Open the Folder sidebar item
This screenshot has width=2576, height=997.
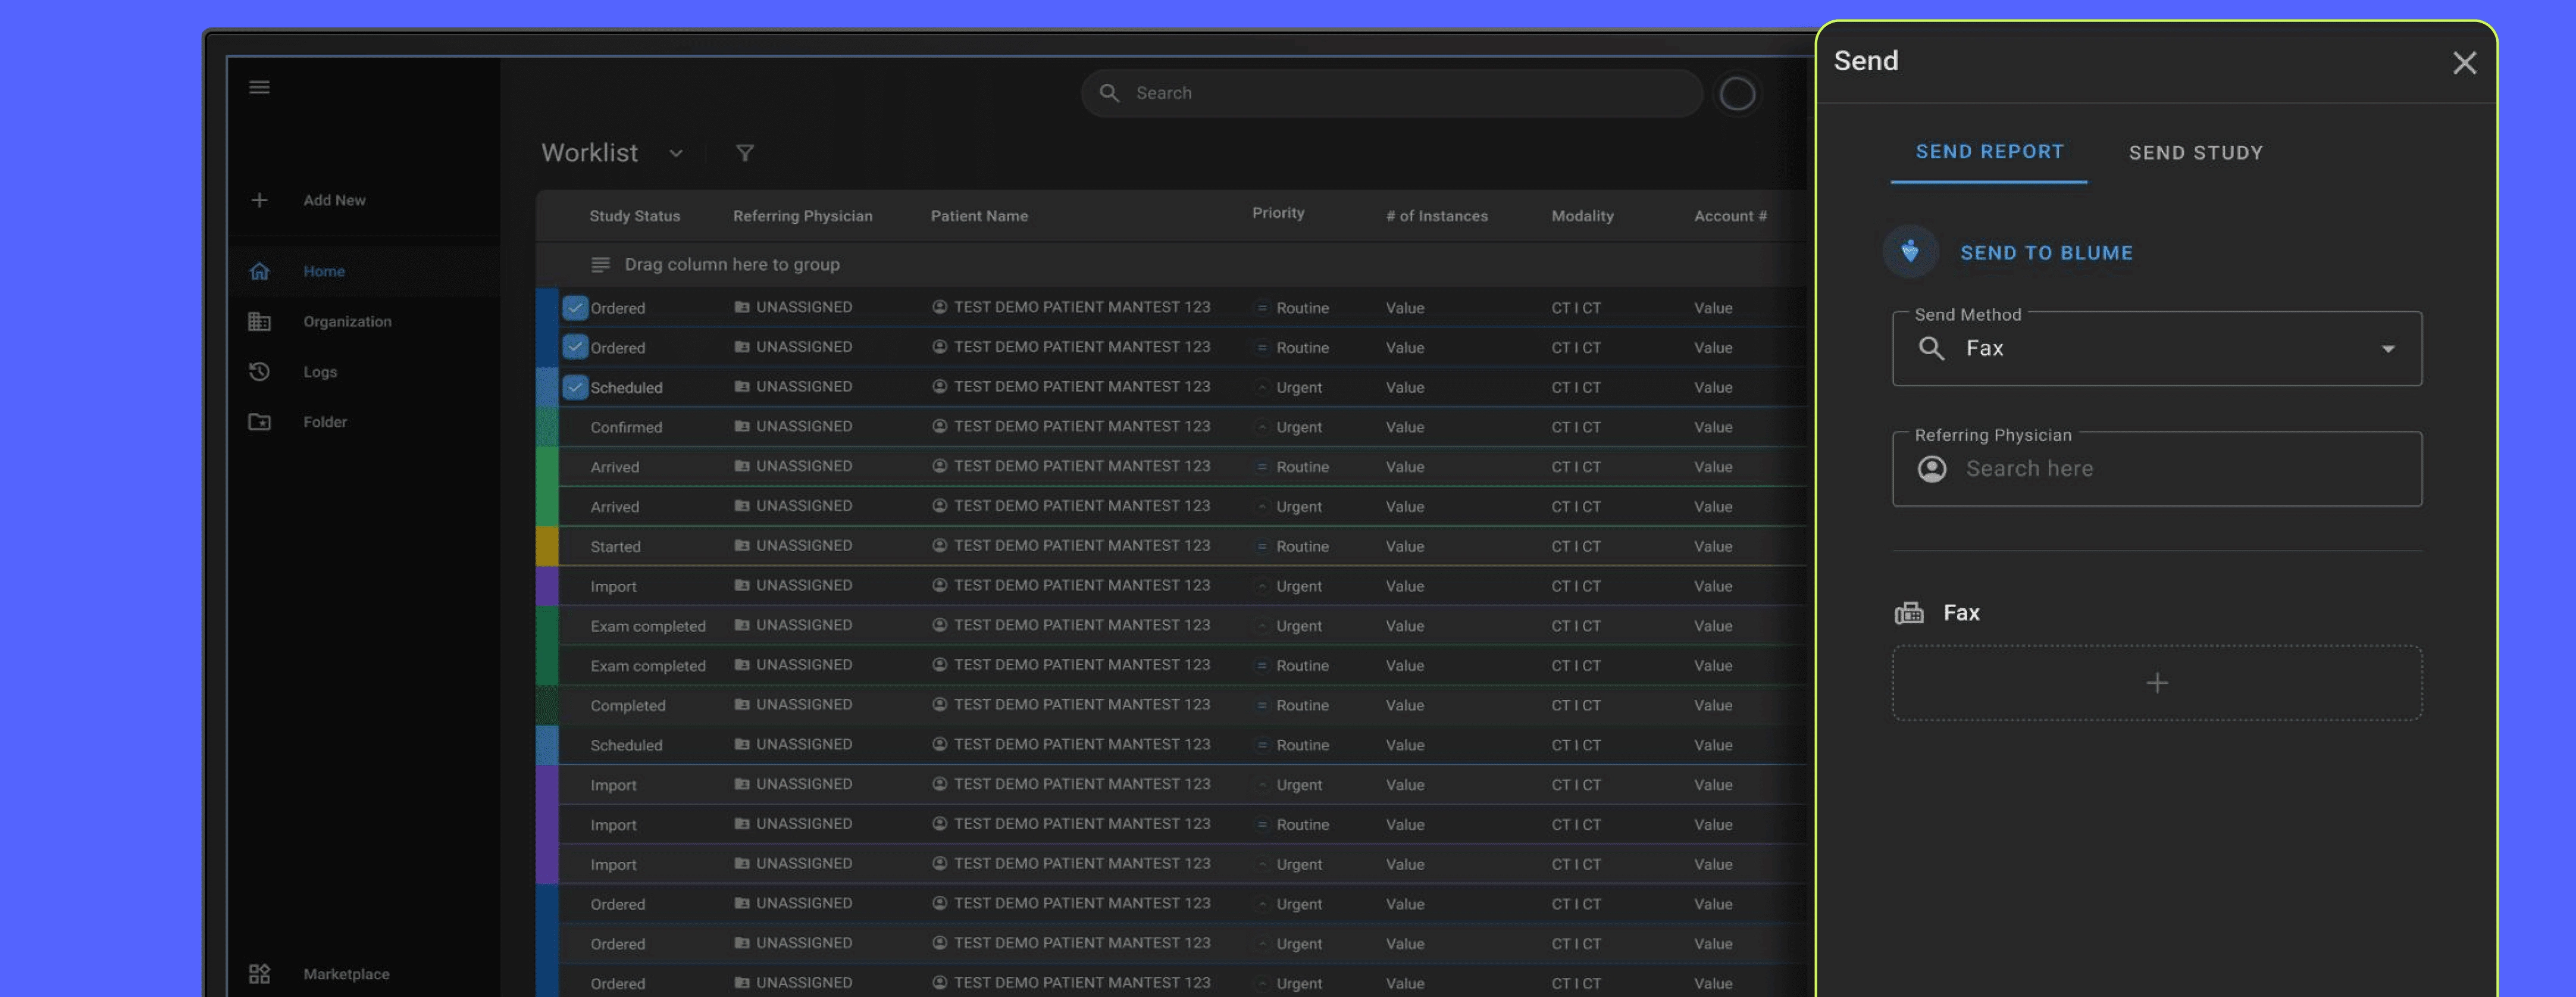coord(324,422)
